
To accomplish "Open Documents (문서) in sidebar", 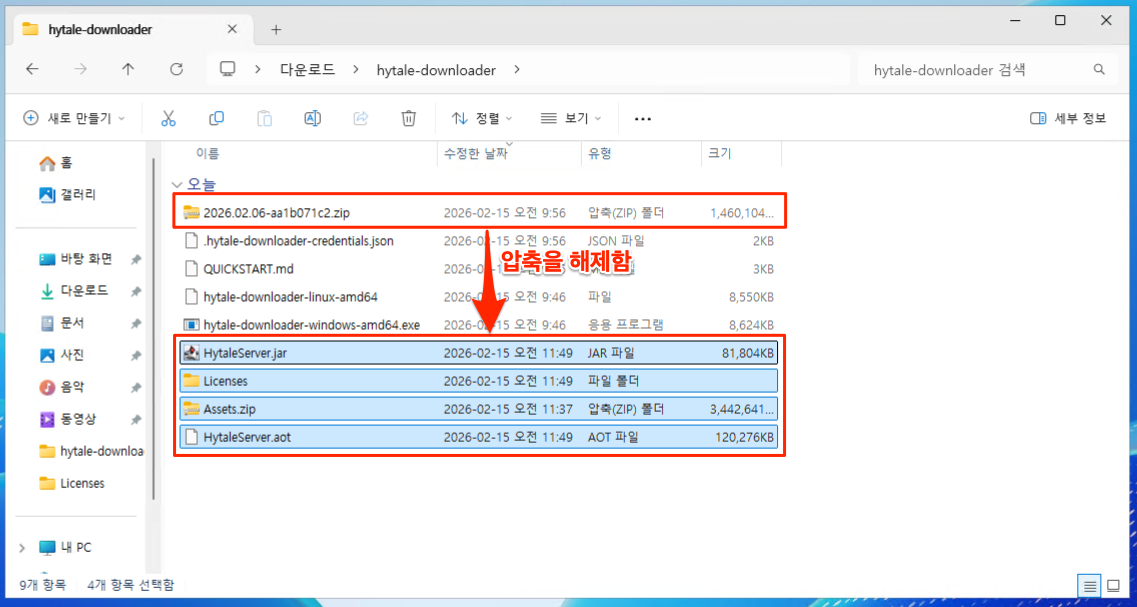I will point(62,323).
